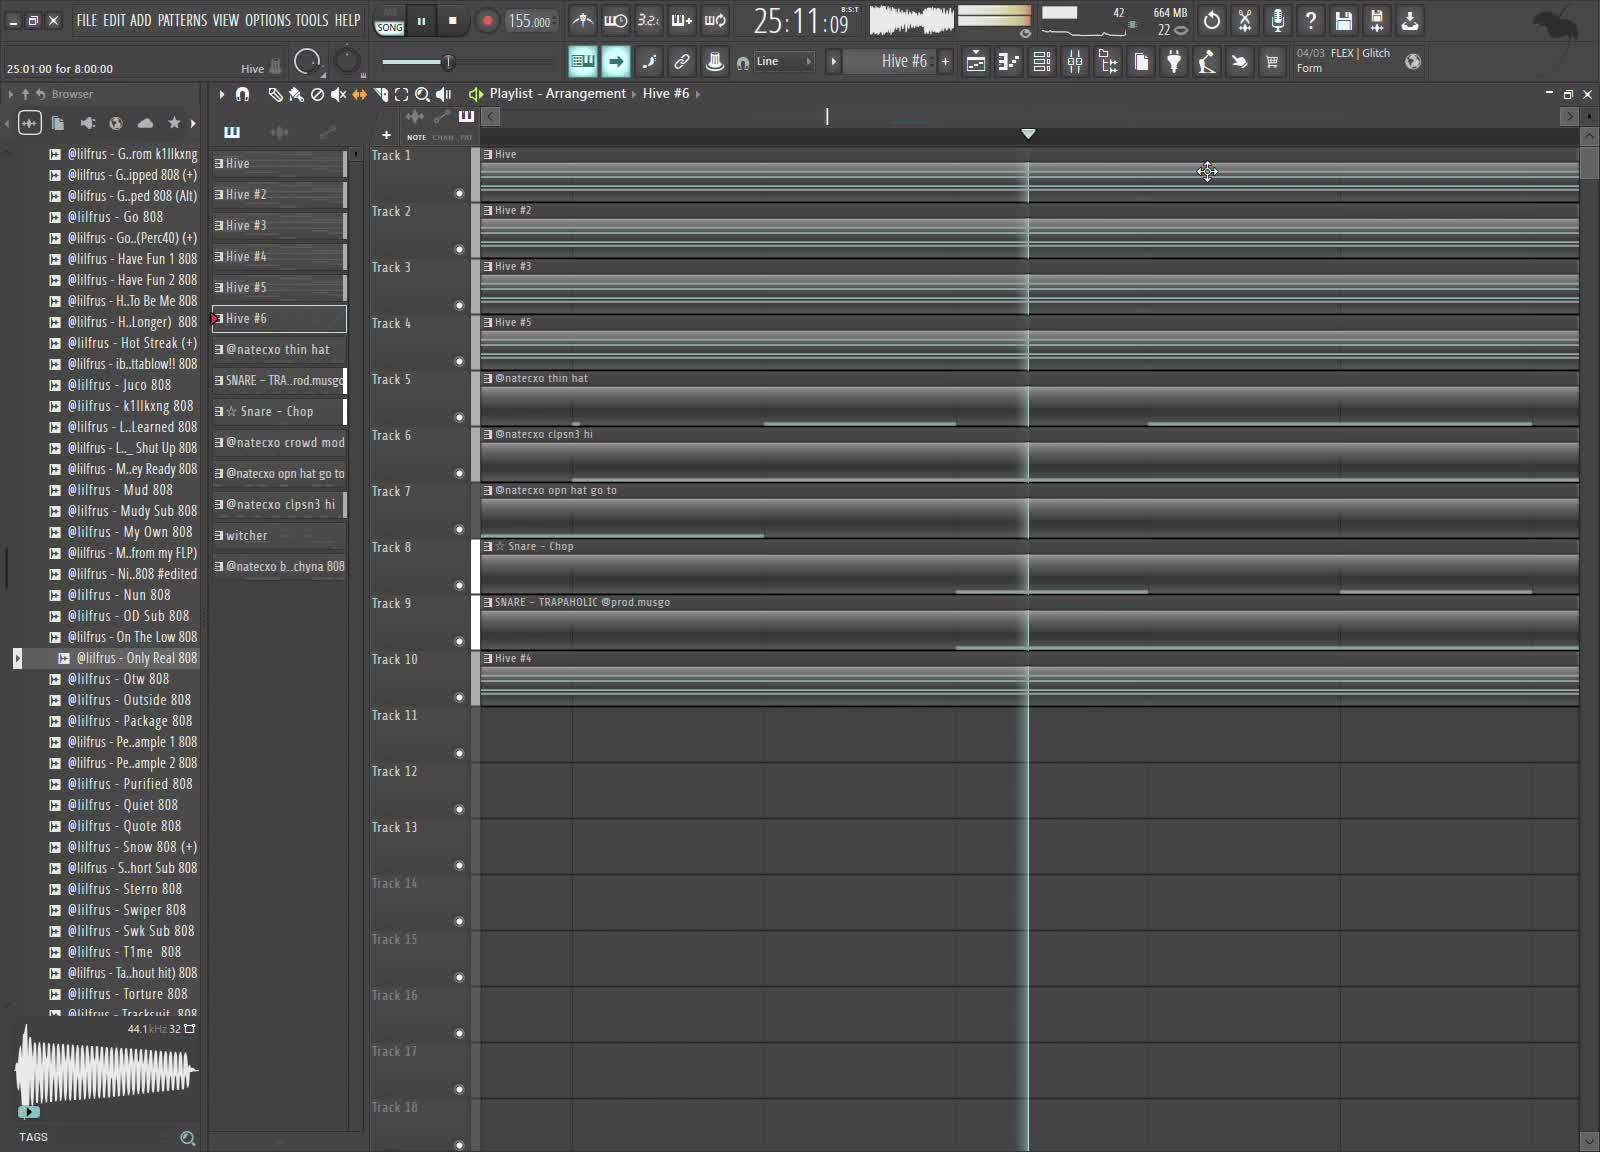Image resolution: width=1600 pixels, height=1152 pixels.
Task: Open the Hive #6 pattern selector
Action: 889,62
